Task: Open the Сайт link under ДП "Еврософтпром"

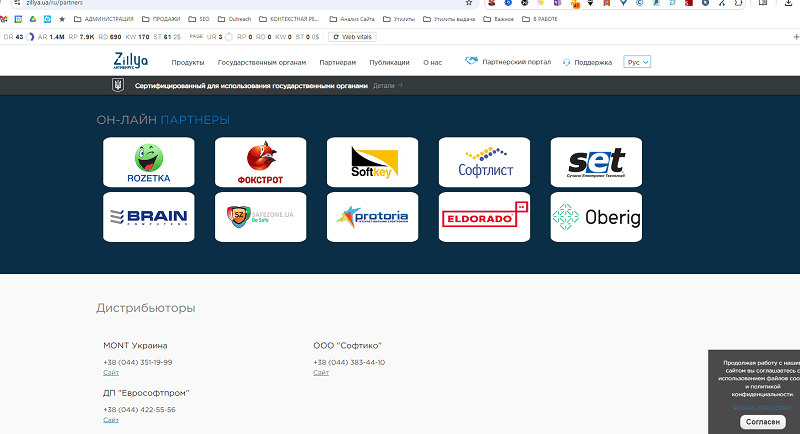Action: coord(111,420)
